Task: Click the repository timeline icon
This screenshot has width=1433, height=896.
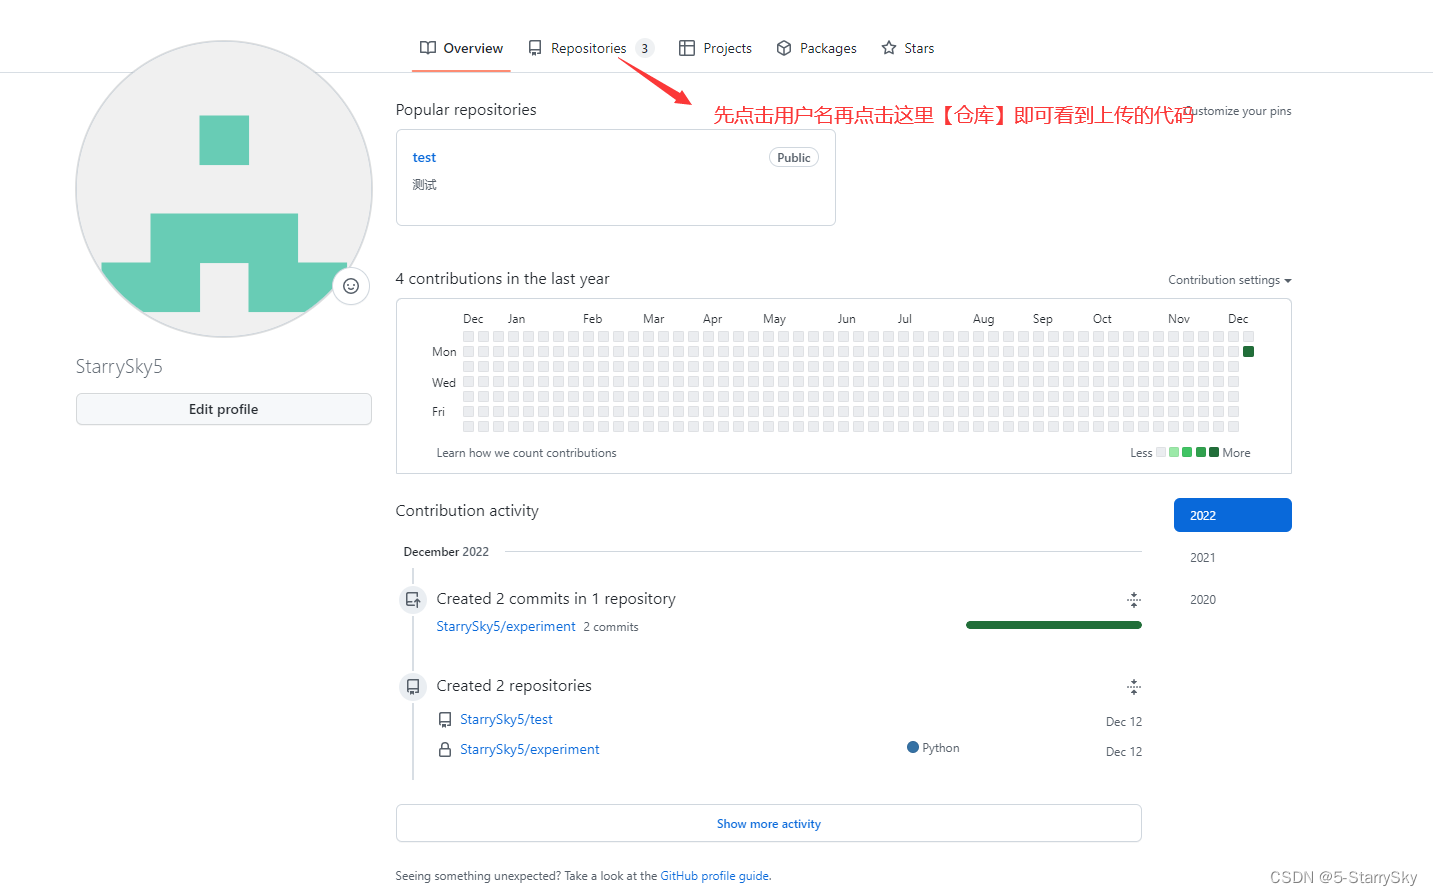Action: (x=413, y=687)
